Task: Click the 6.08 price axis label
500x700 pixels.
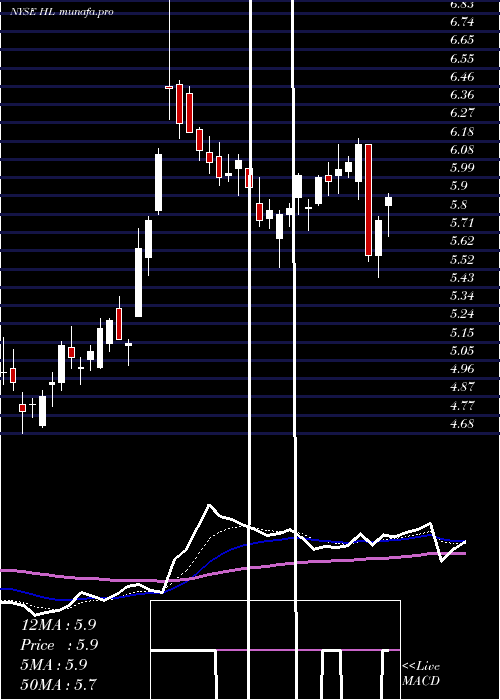Action: (x=462, y=150)
